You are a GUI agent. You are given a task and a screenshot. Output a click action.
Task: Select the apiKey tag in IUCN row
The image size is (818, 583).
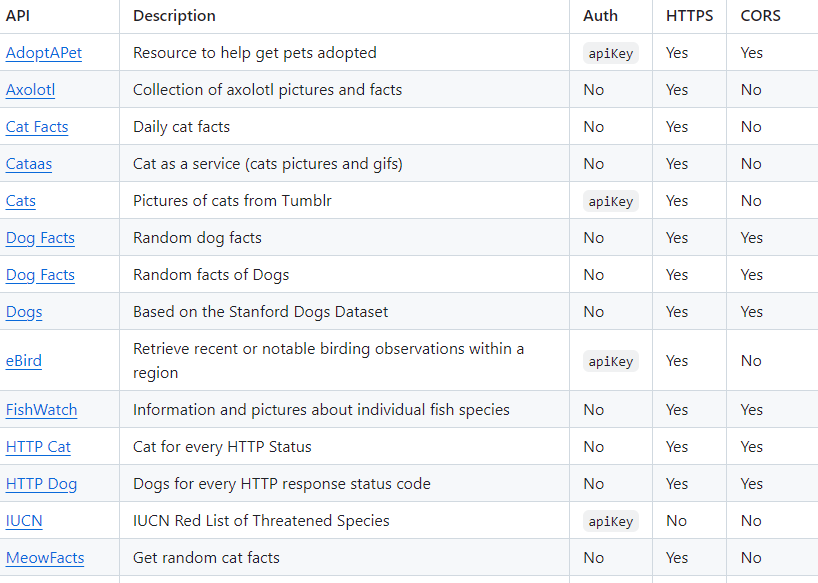(x=611, y=521)
